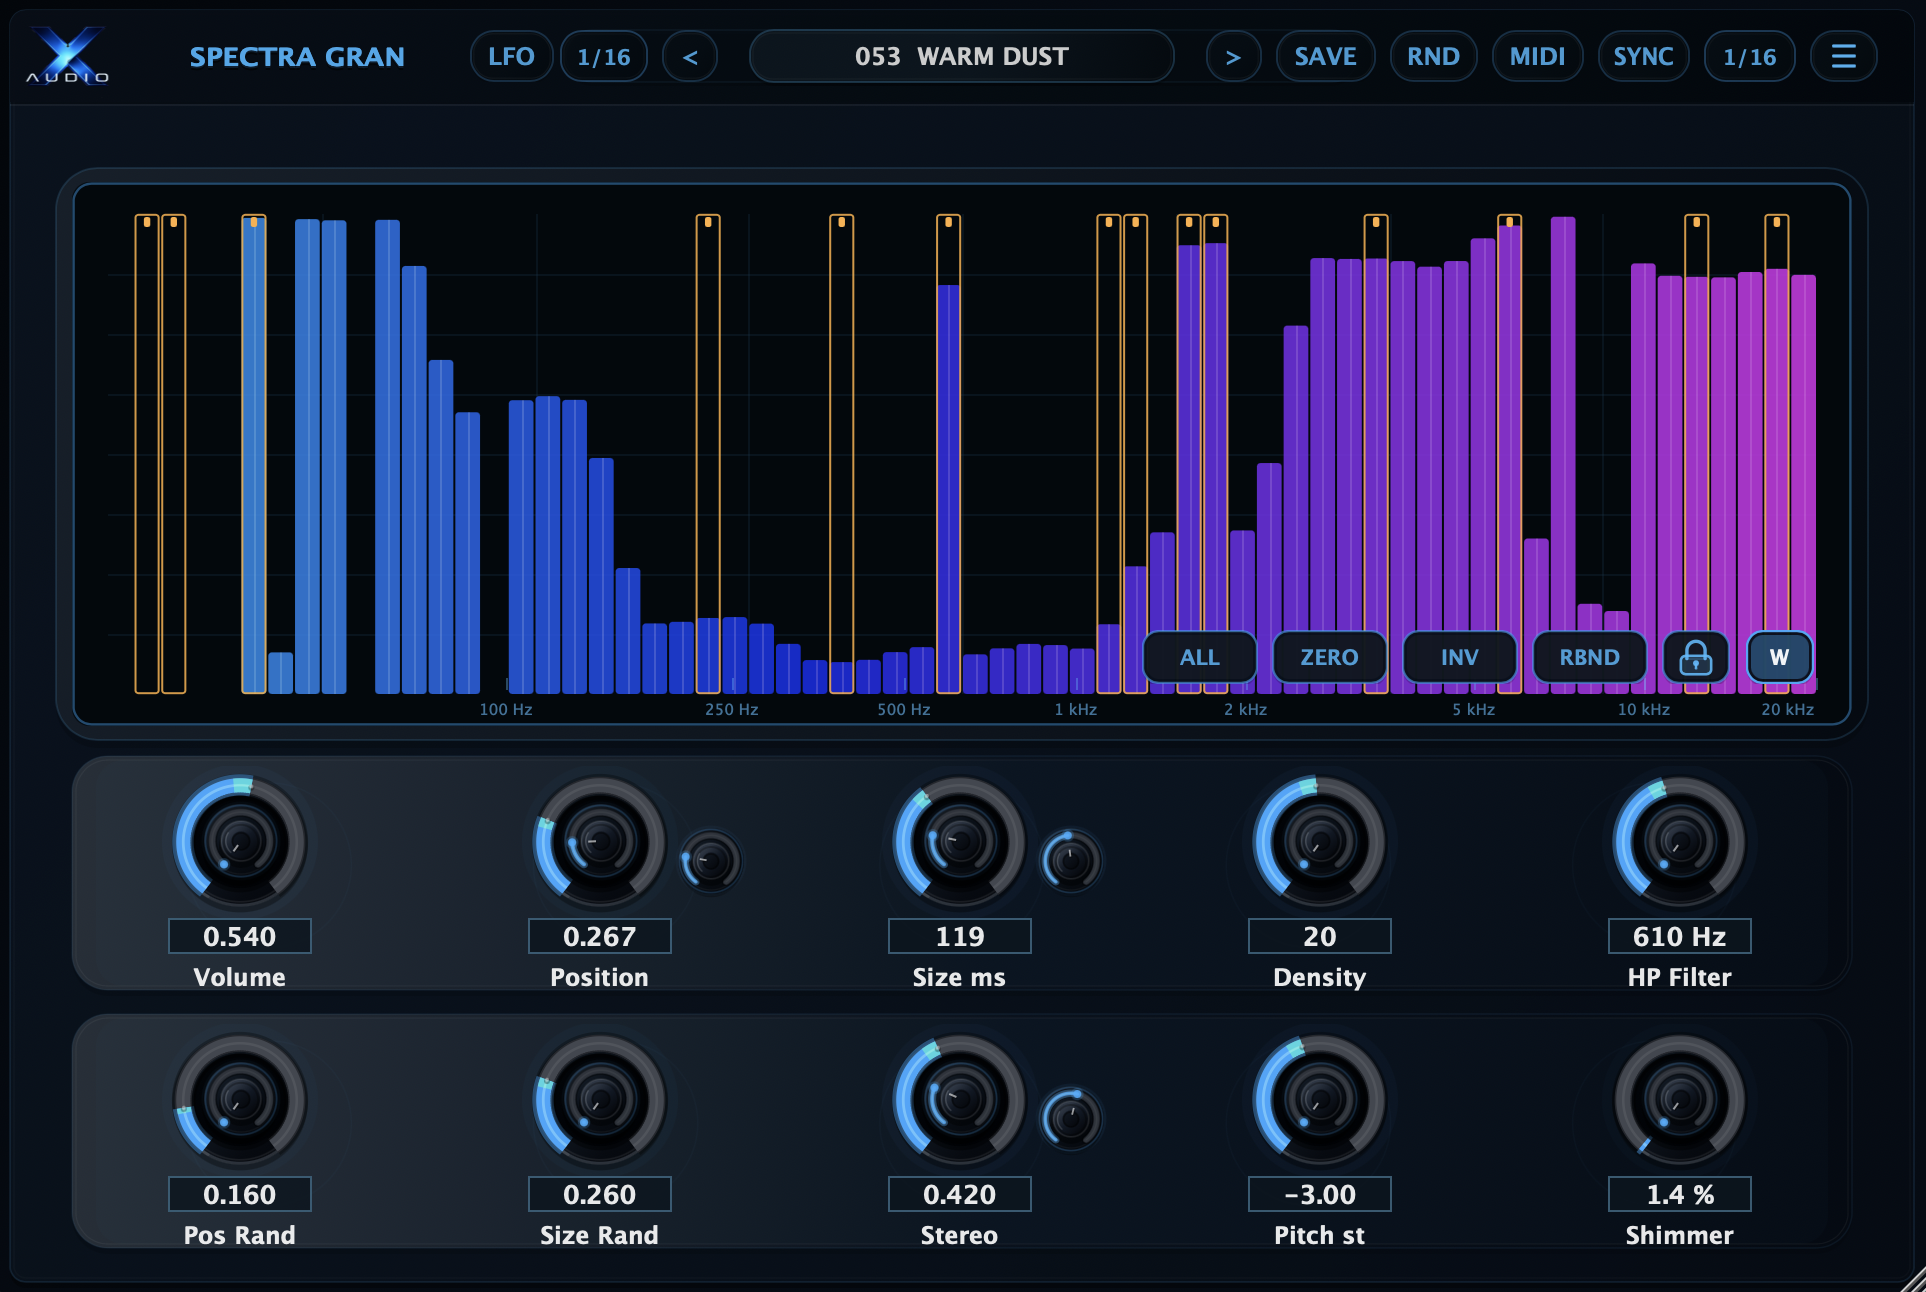Click the Volume knob
Screen dimensions: 1926x1292
click(240, 841)
